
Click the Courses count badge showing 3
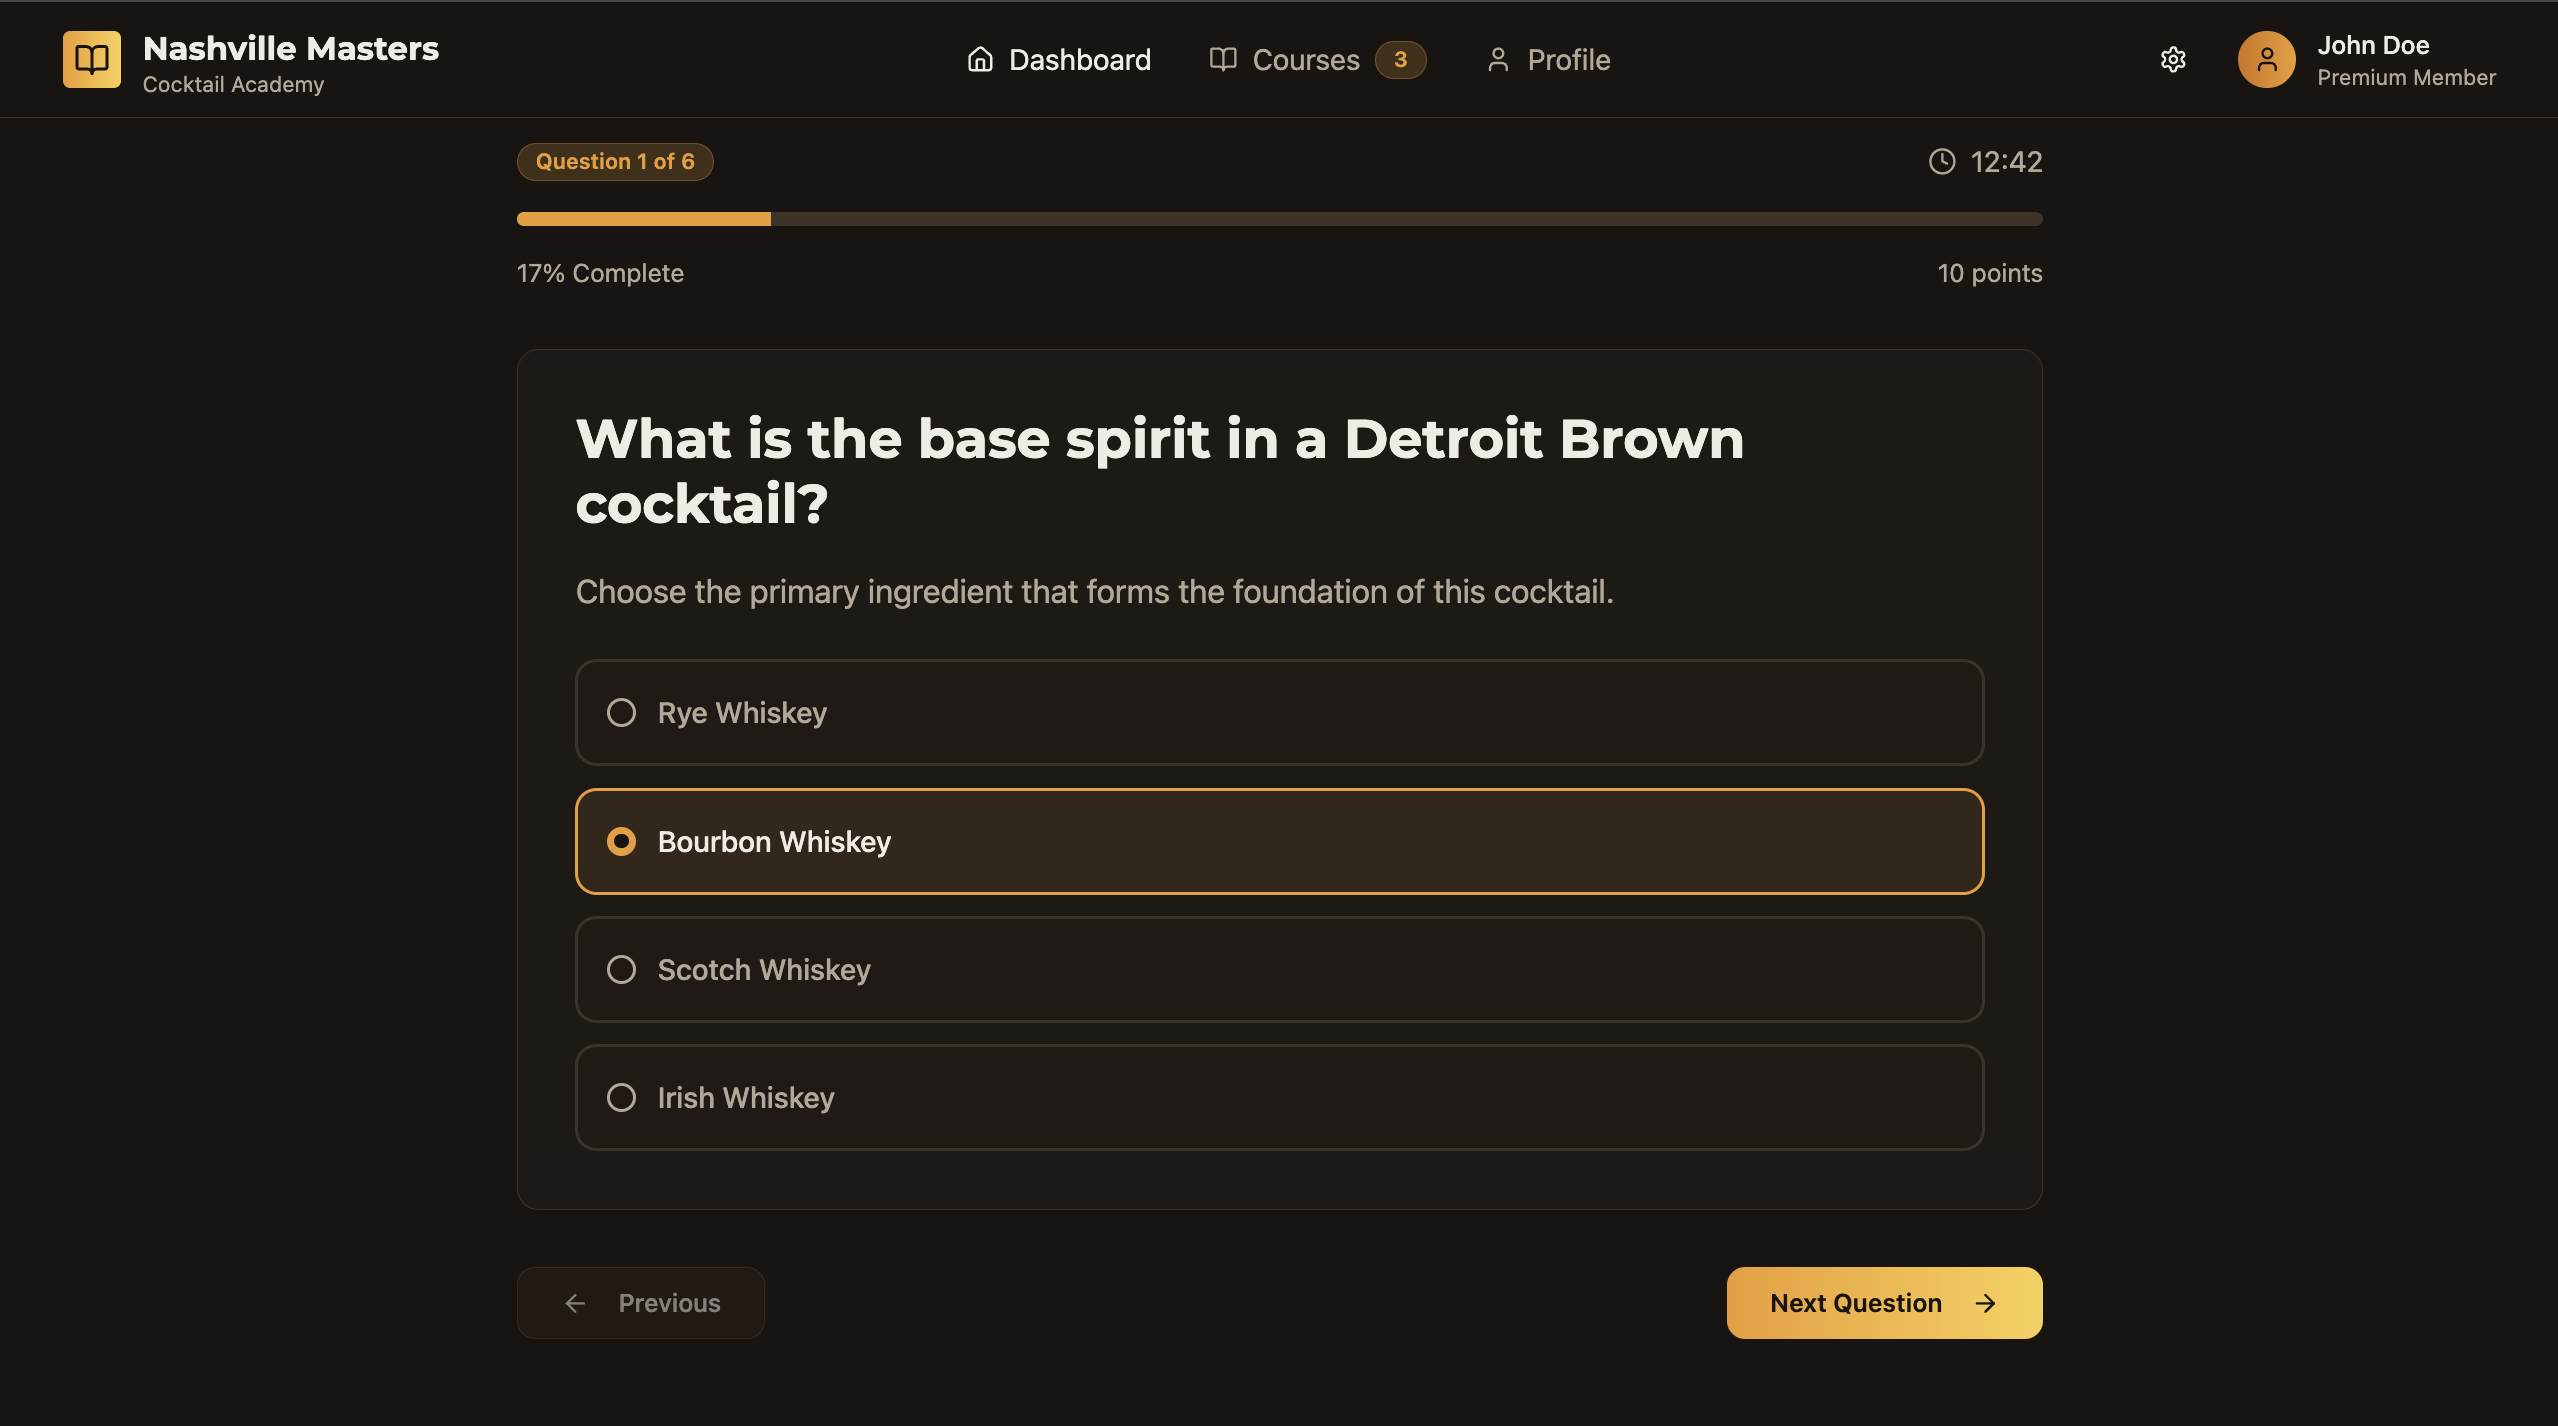[x=1400, y=59]
